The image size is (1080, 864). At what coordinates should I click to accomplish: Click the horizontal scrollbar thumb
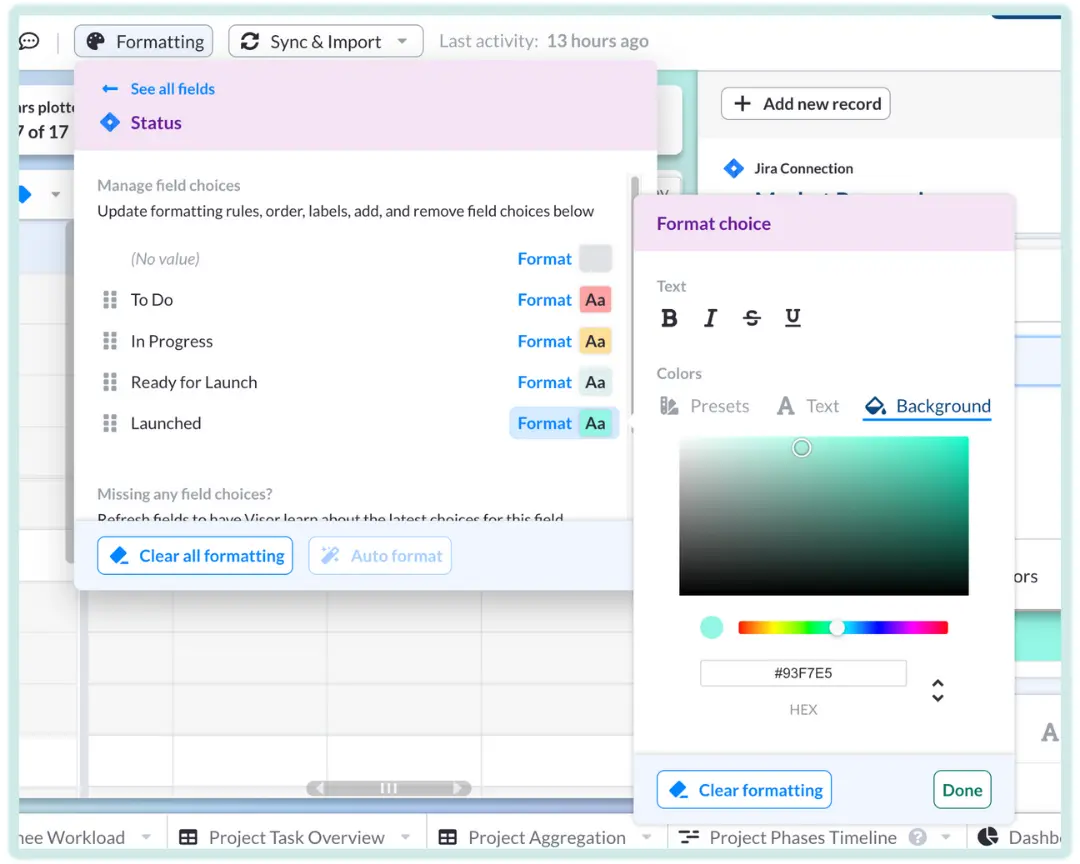coord(388,788)
